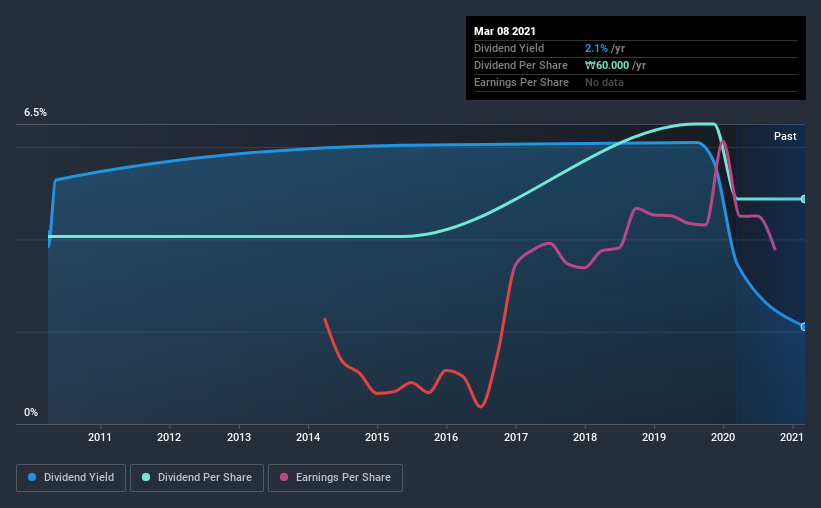Click the 2011 x-axis label
The width and height of the screenshot is (821, 508).
pos(99,437)
